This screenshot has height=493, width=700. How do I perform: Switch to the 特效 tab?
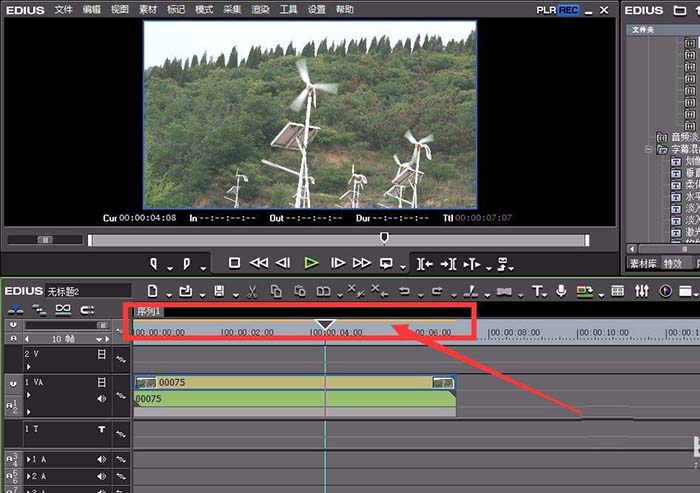(673, 264)
